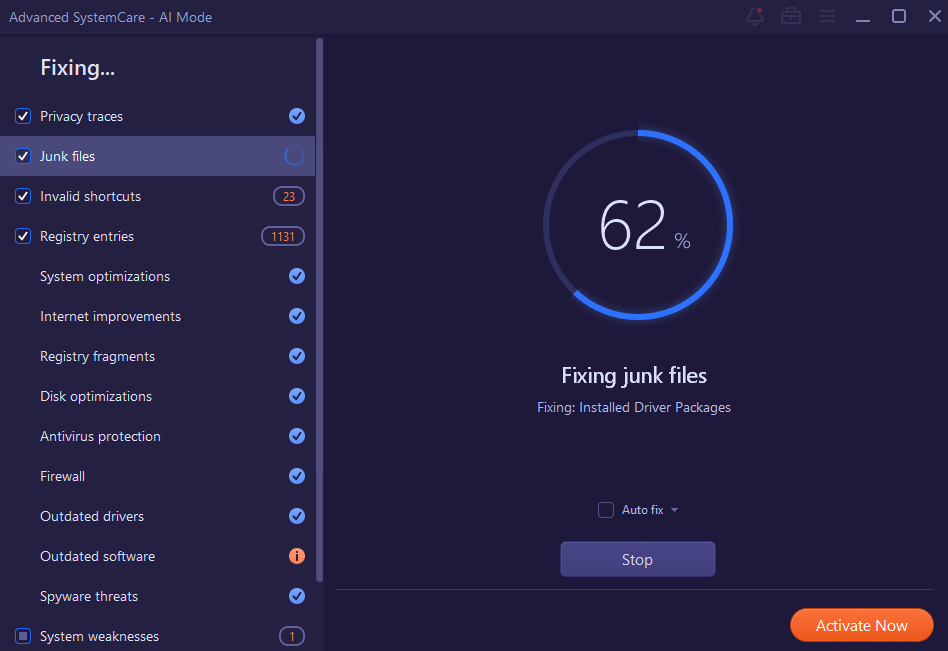Enable the Auto fix checkbox
The width and height of the screenshot is (948, 651).
click(606, 510)
